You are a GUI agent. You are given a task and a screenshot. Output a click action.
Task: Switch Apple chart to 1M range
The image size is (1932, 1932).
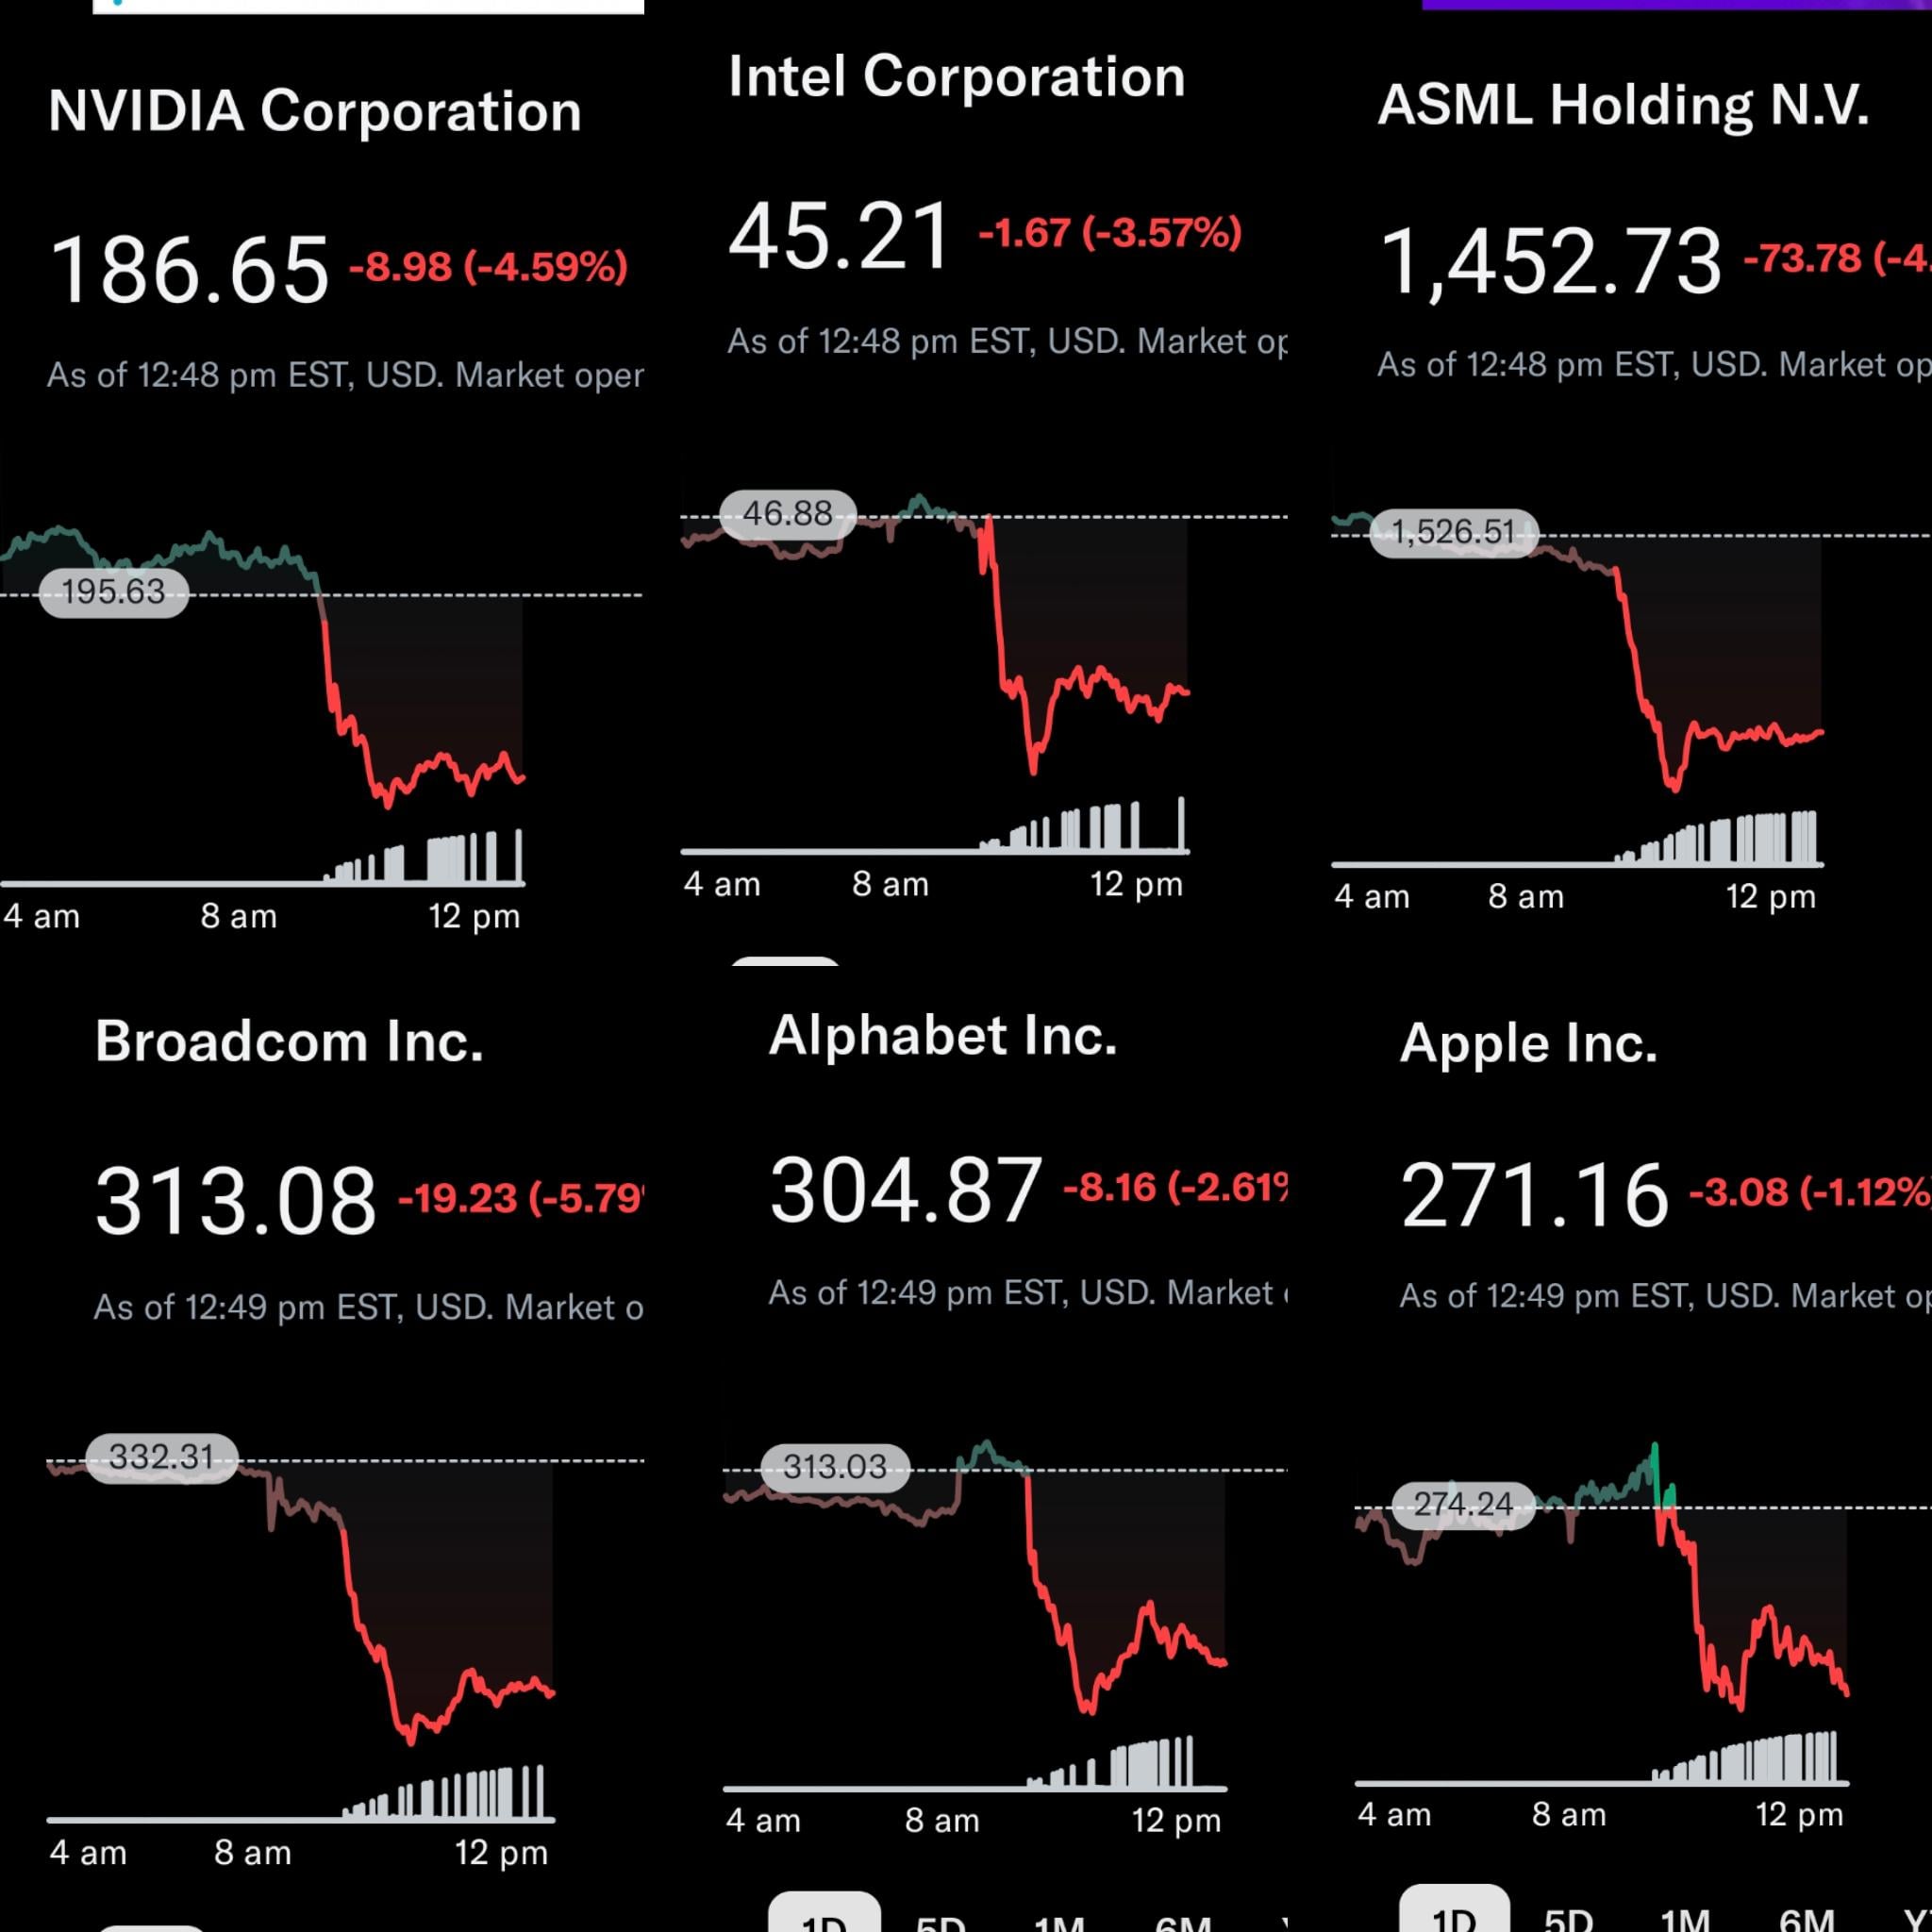tap(1686, 1918)
